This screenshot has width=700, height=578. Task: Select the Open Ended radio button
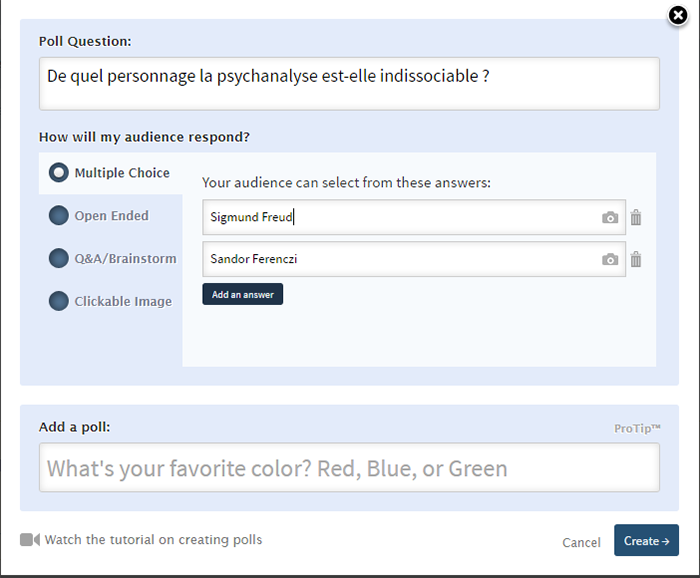pyautogui.click(x=58, y=216)
